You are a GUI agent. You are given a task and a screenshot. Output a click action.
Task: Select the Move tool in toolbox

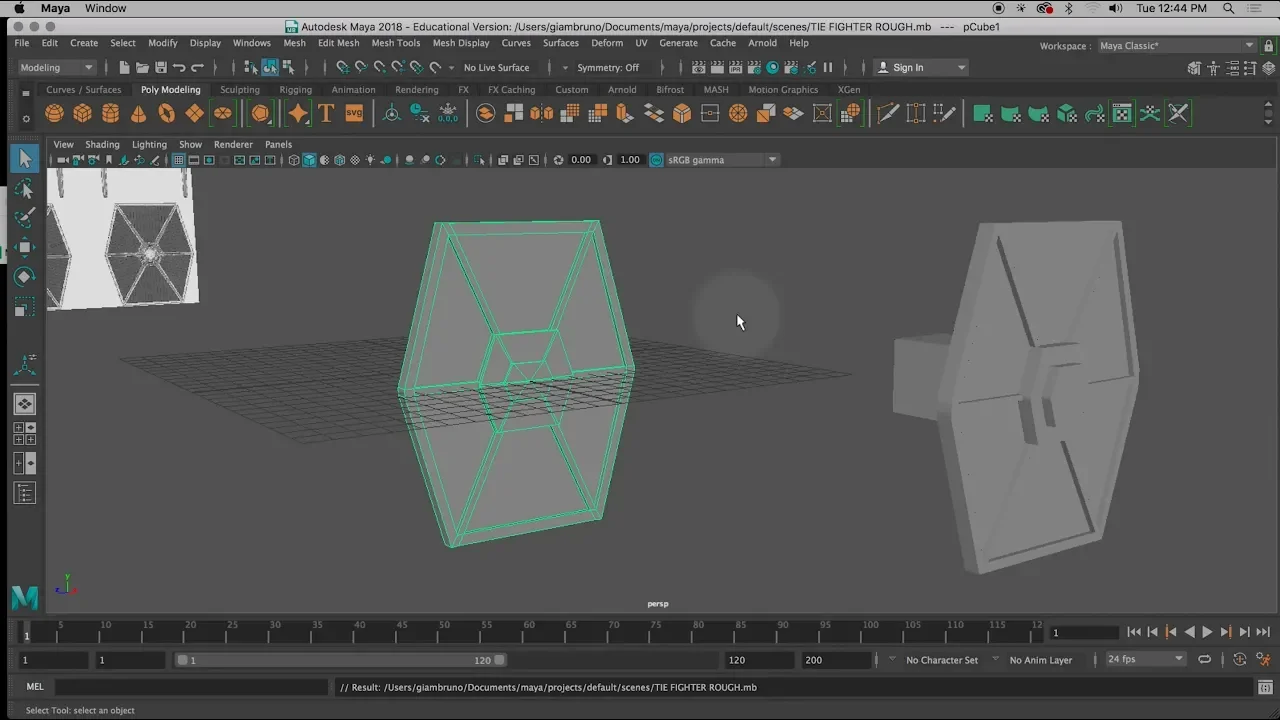click(25, 247)
